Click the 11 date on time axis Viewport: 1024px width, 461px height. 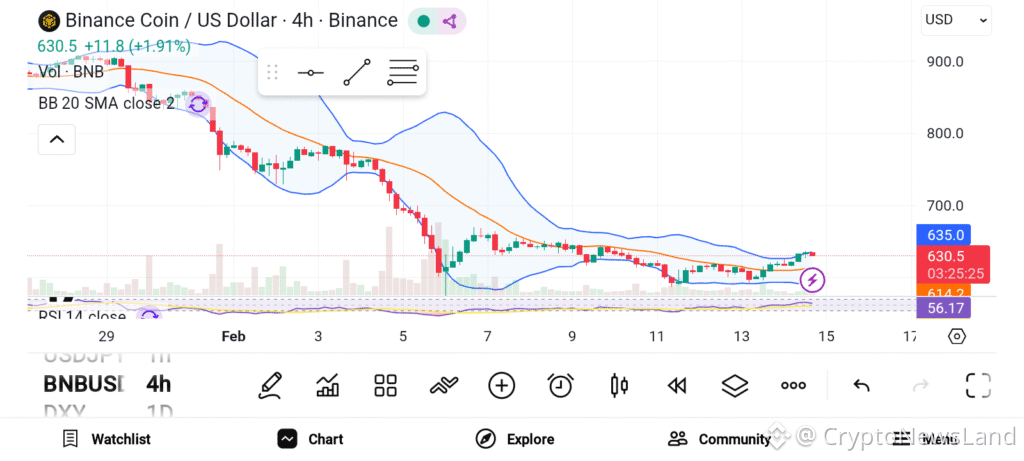pos(656,336)
